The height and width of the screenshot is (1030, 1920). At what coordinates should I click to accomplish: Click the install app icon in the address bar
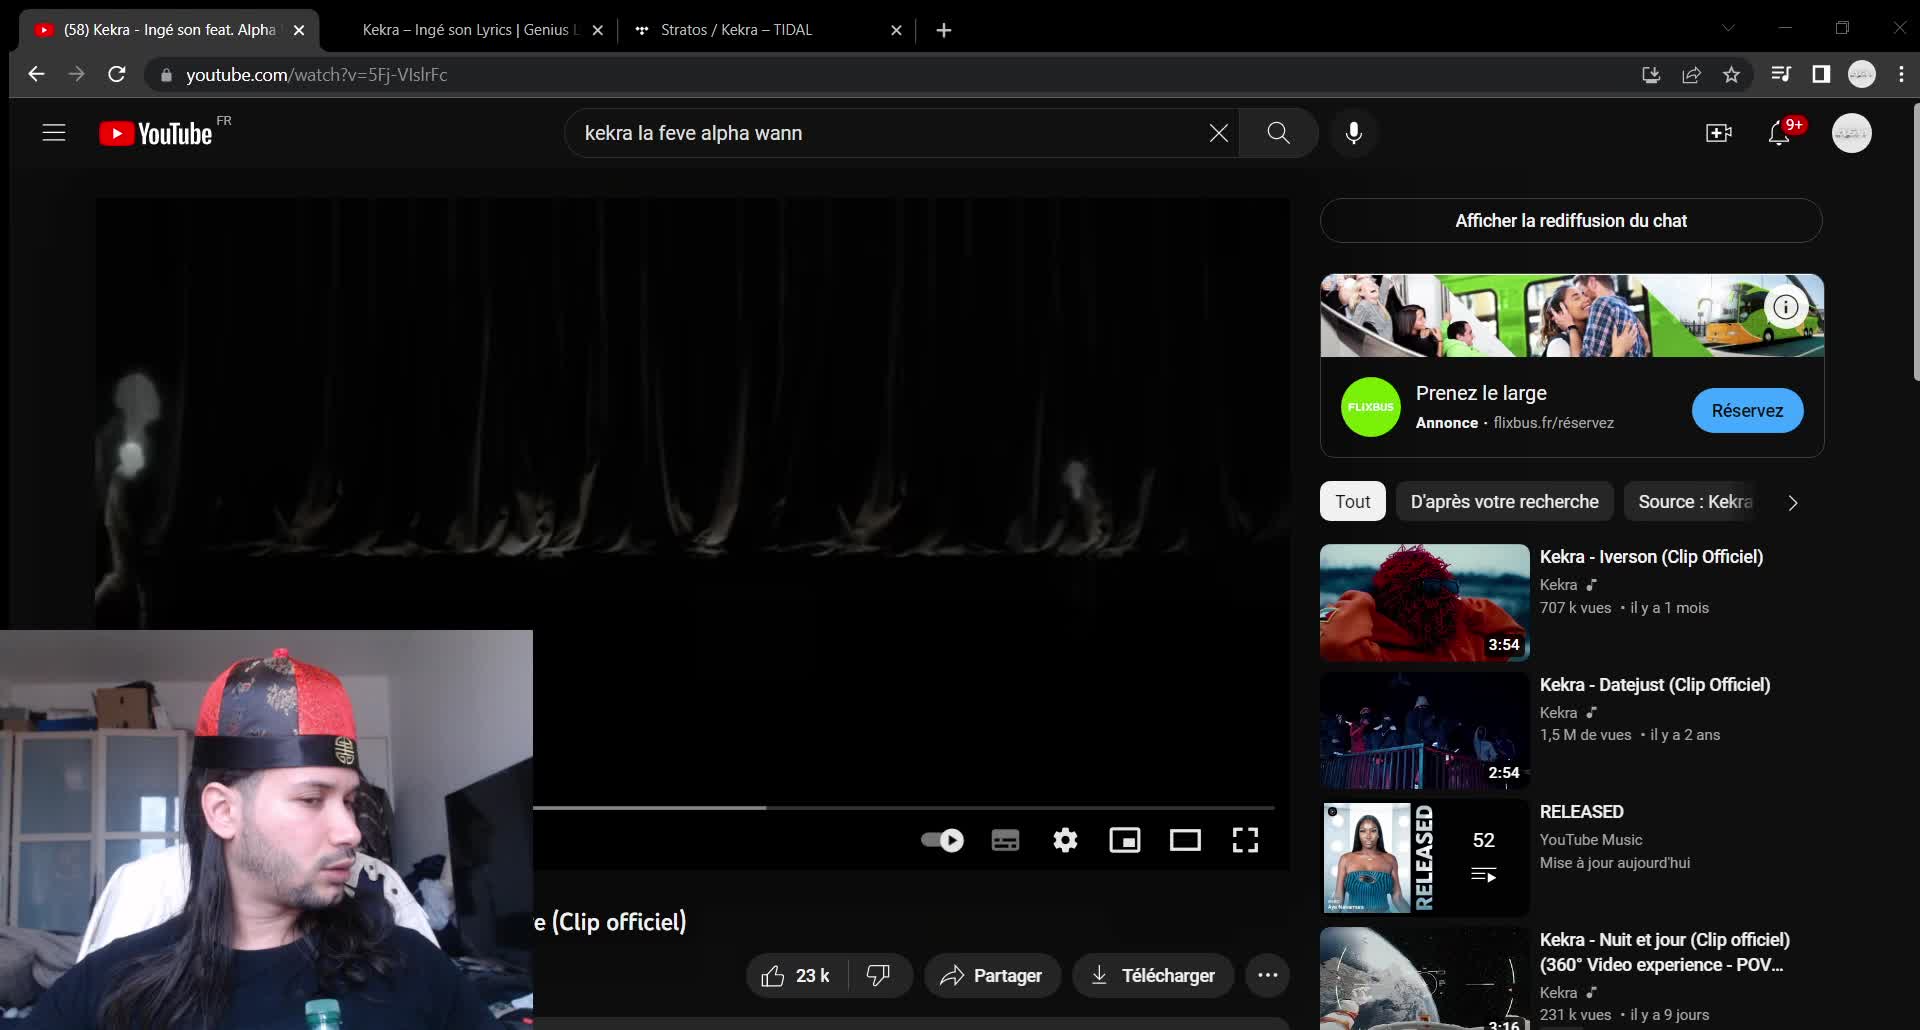click(x=1651, y=74)
